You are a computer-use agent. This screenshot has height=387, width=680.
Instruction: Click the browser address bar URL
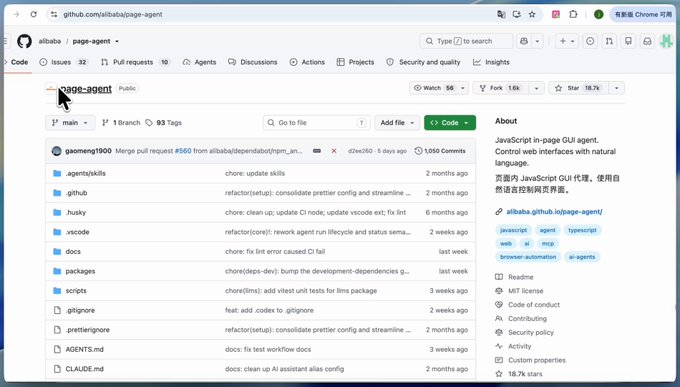(x=113, y=14)
